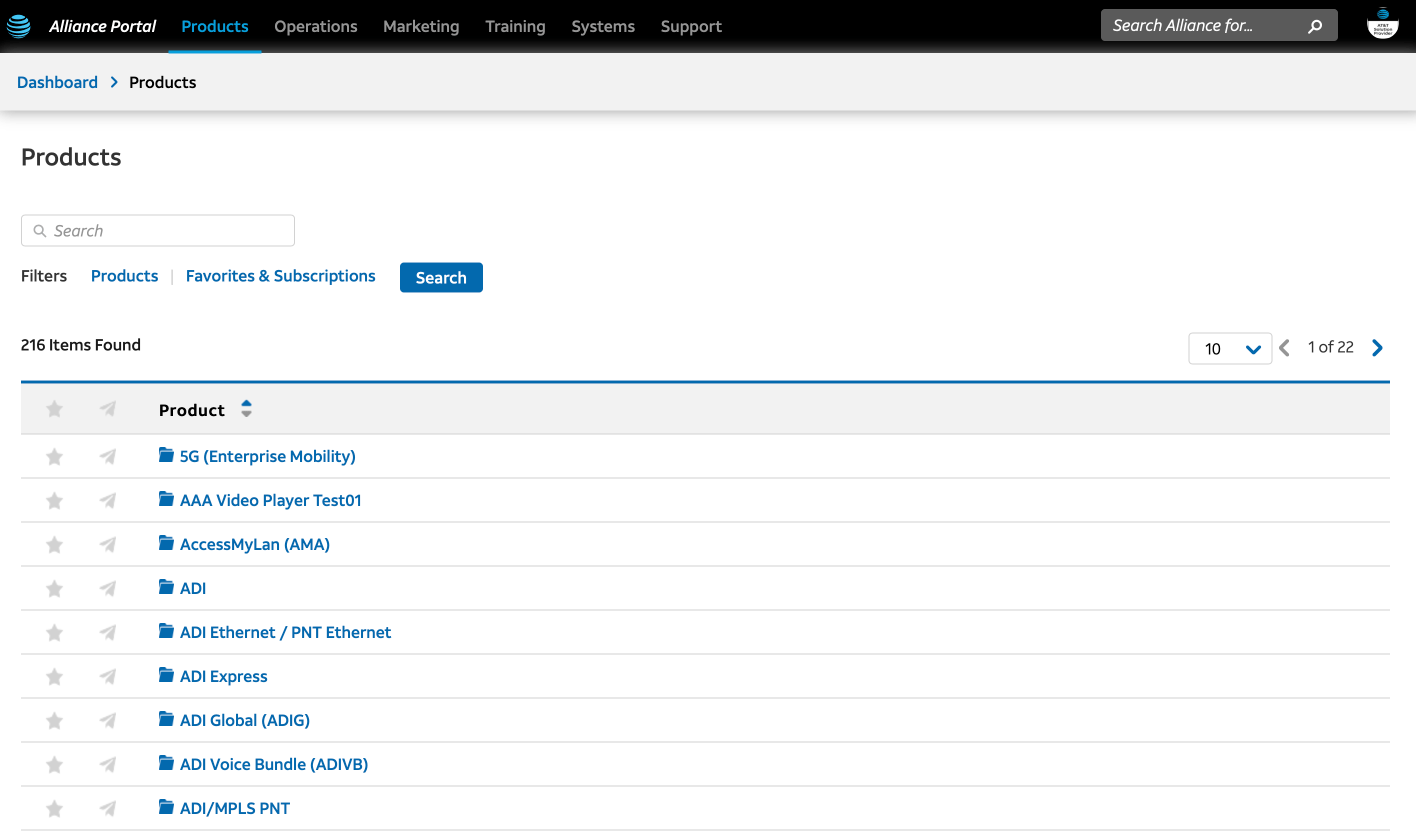Go to the Dashboard breadcrumb link
Screen dimensions: 1416x833
(57, 82)
